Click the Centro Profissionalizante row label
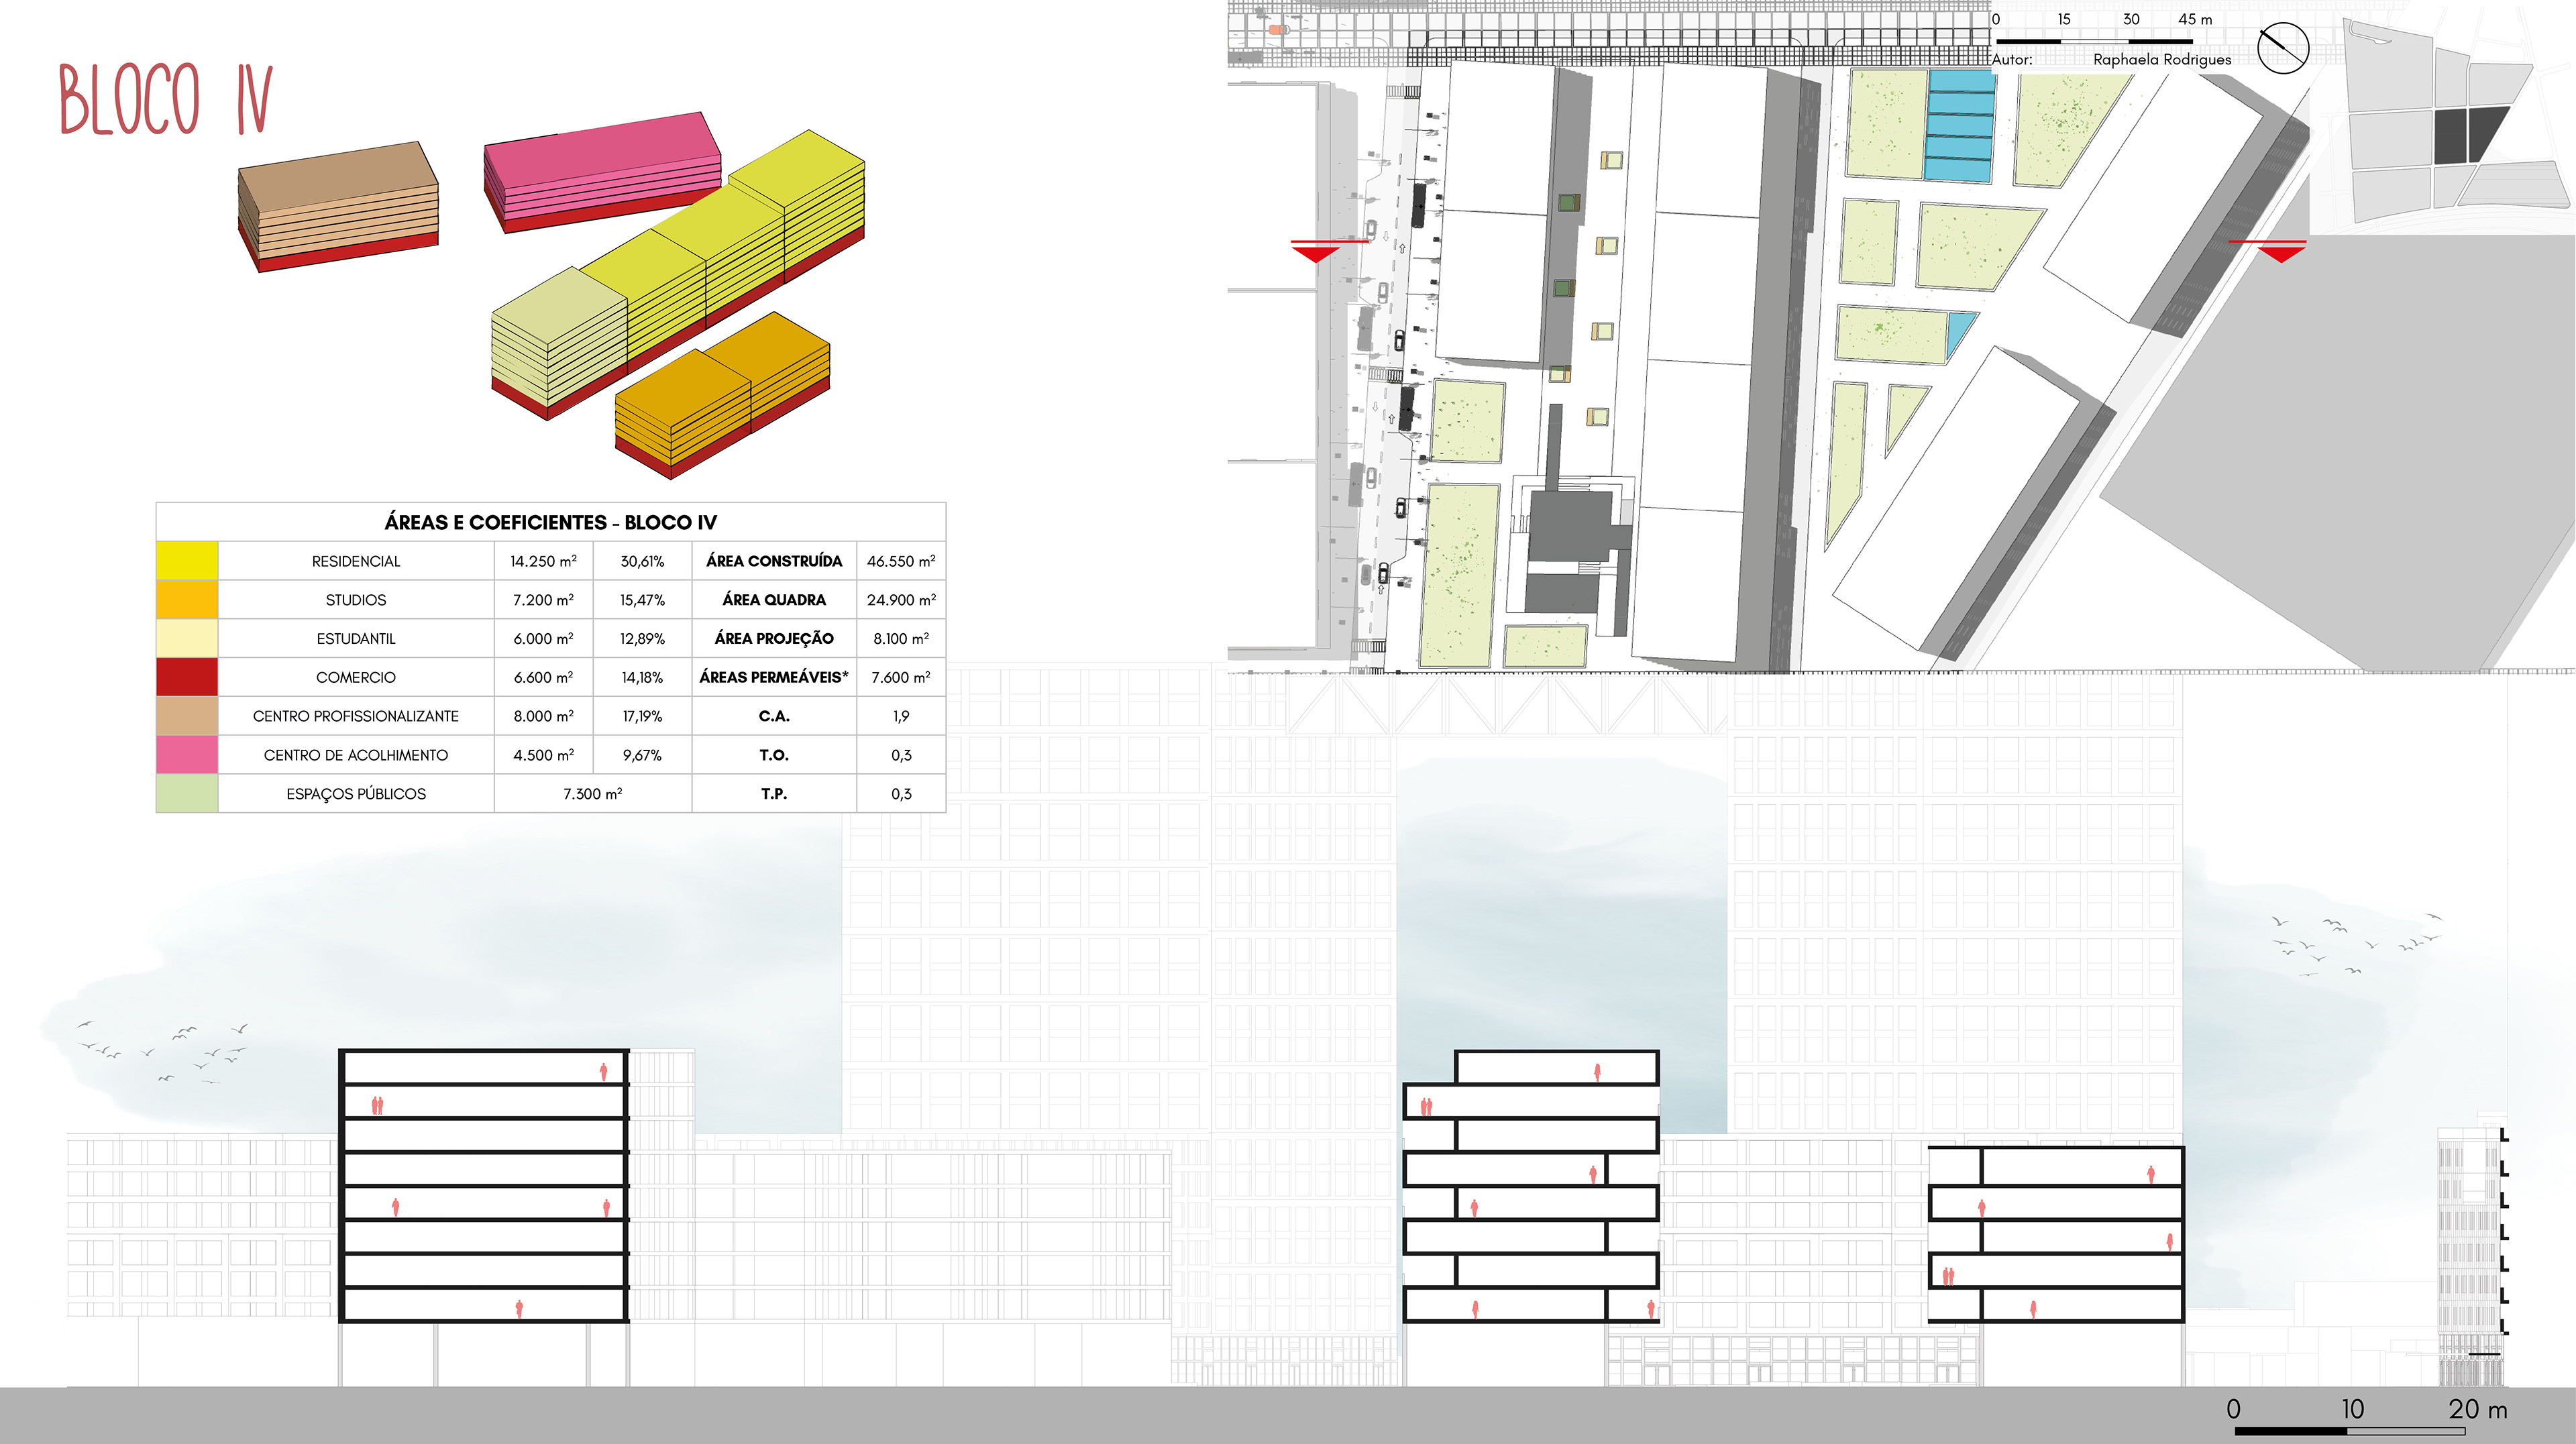 [x=355, y=716]
